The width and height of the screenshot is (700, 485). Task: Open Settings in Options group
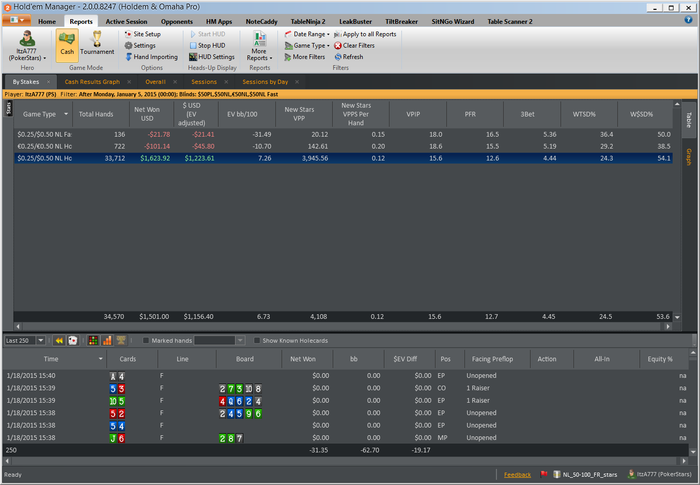pos(140,46)
